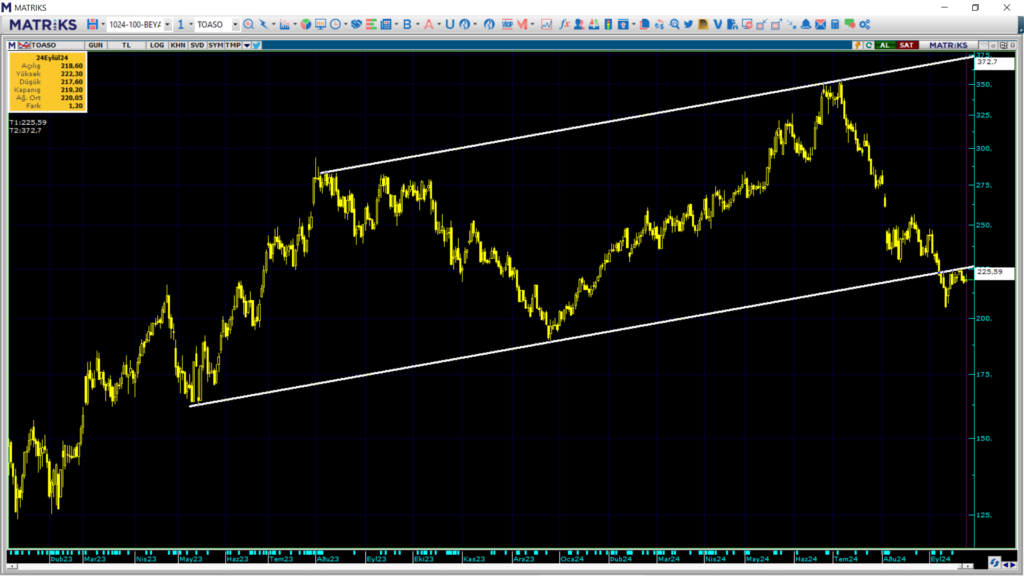
Task: Open the bar chart icon
Action: [x=284, y=24]
